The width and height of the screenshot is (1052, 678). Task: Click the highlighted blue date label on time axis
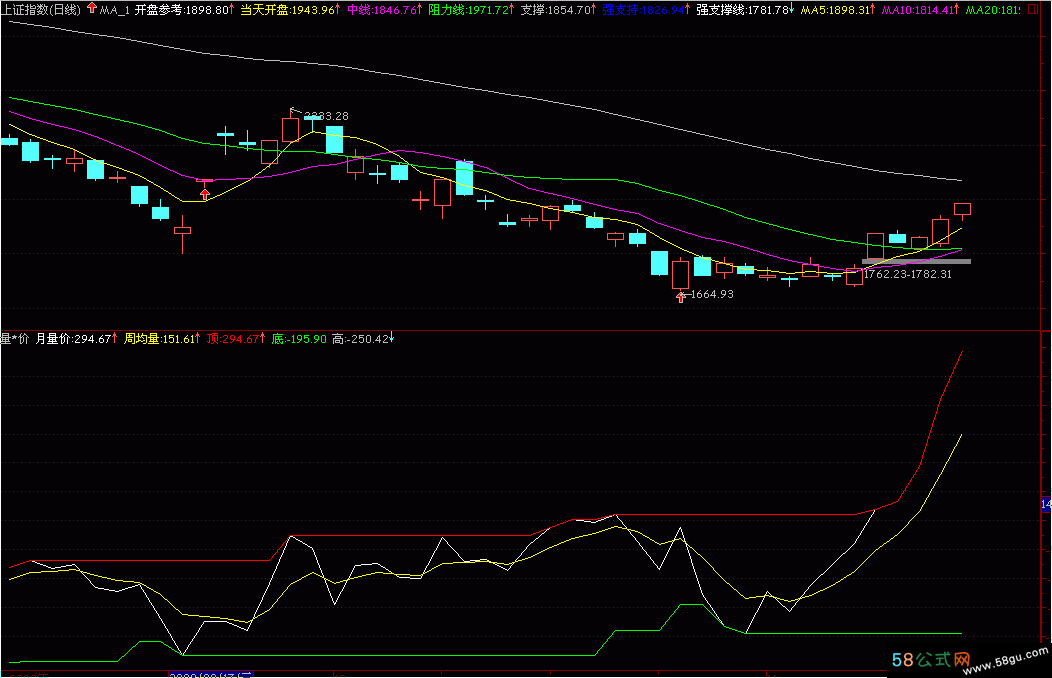point(211,674)
